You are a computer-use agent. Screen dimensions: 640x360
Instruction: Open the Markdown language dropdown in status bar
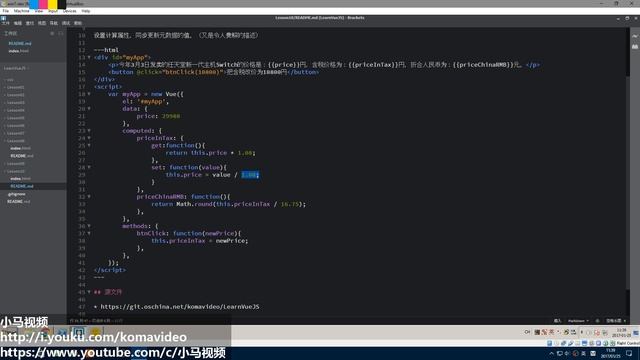(x=578, y=321)
